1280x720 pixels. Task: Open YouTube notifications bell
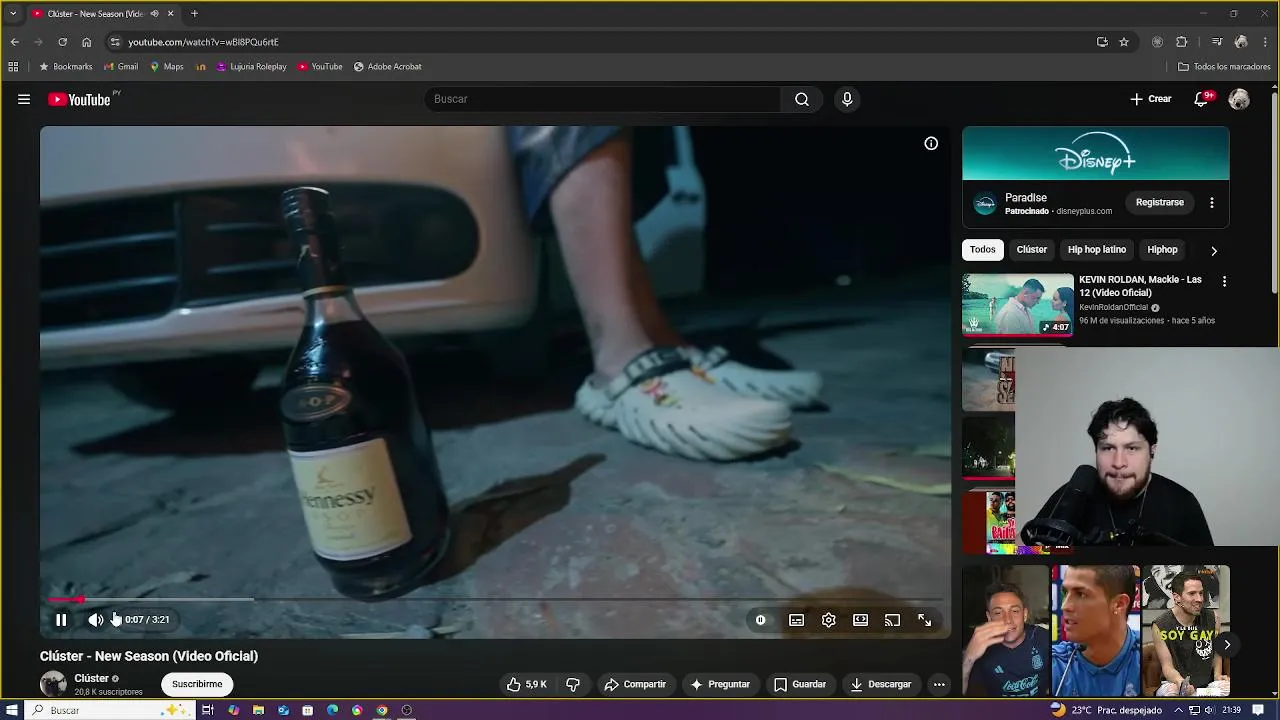1201,99
